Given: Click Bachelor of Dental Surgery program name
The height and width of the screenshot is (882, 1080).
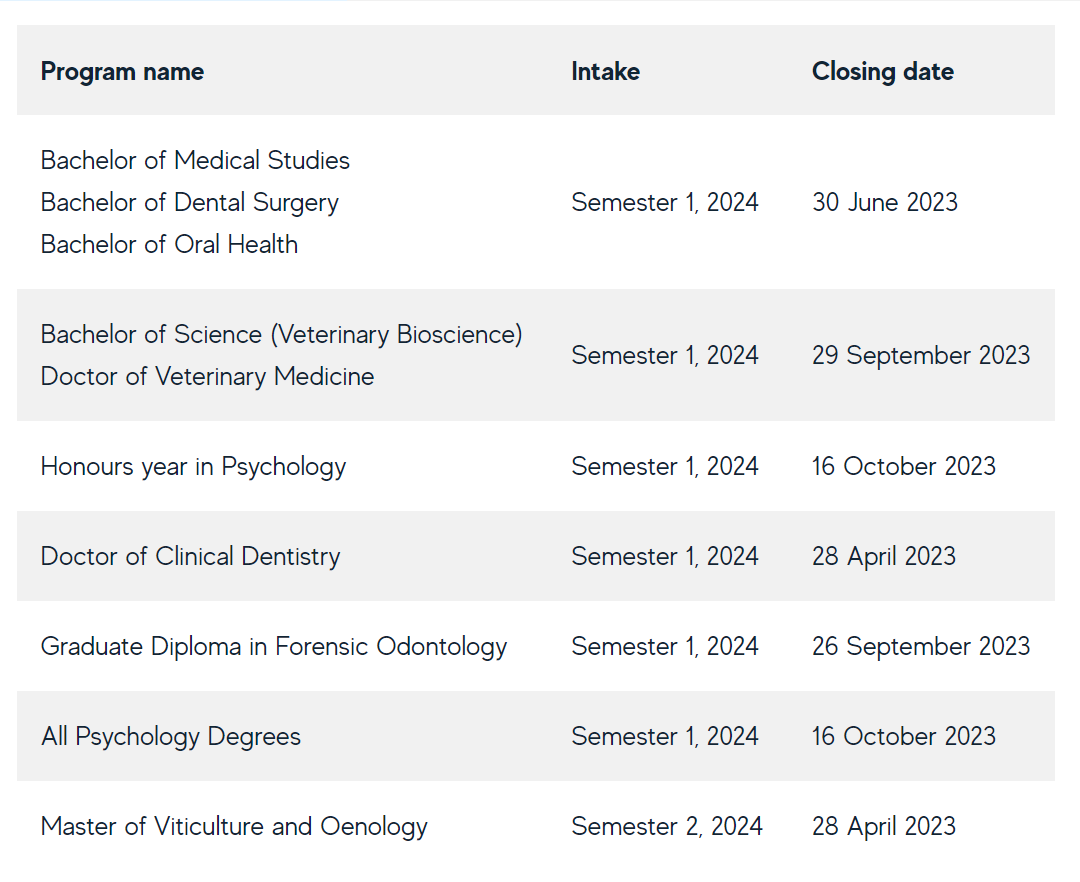Looking at the screenshot, I should [189, 202].
